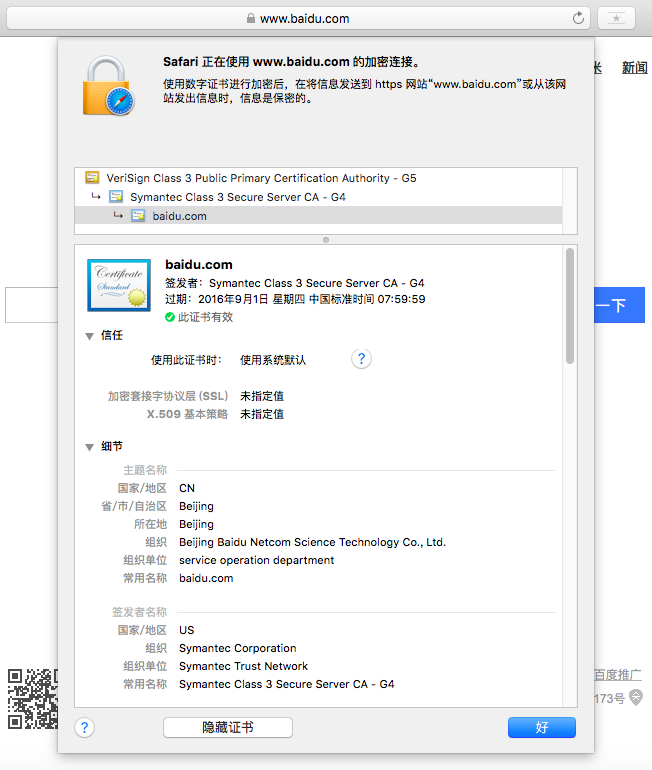The width and height of the screenshot is (652, 770).
Task: Click the 签发者名称 section heading
Action: pos(139,612)
